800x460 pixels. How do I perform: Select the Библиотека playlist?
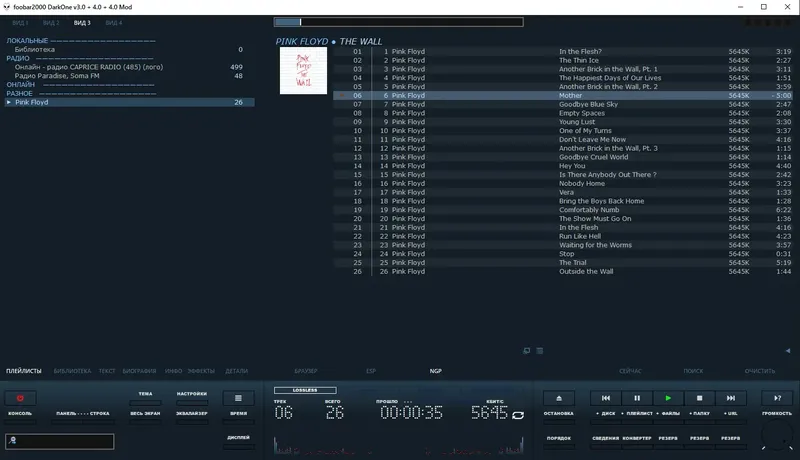pyautogui.click(x=130, y=49)
